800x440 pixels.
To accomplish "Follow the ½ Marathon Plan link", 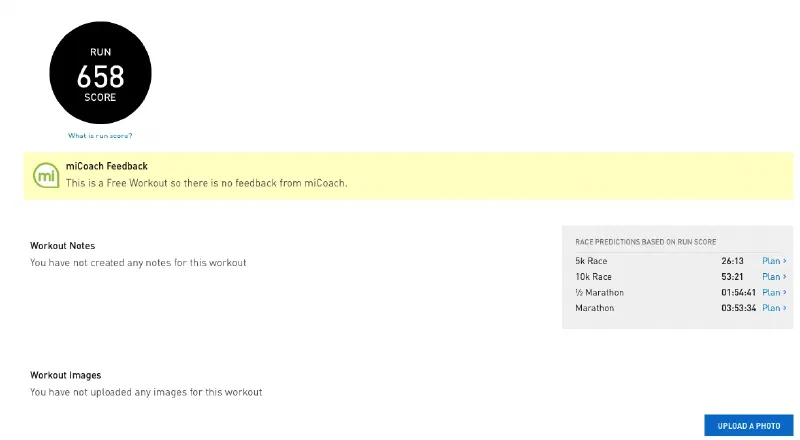I will pos(773,293).
